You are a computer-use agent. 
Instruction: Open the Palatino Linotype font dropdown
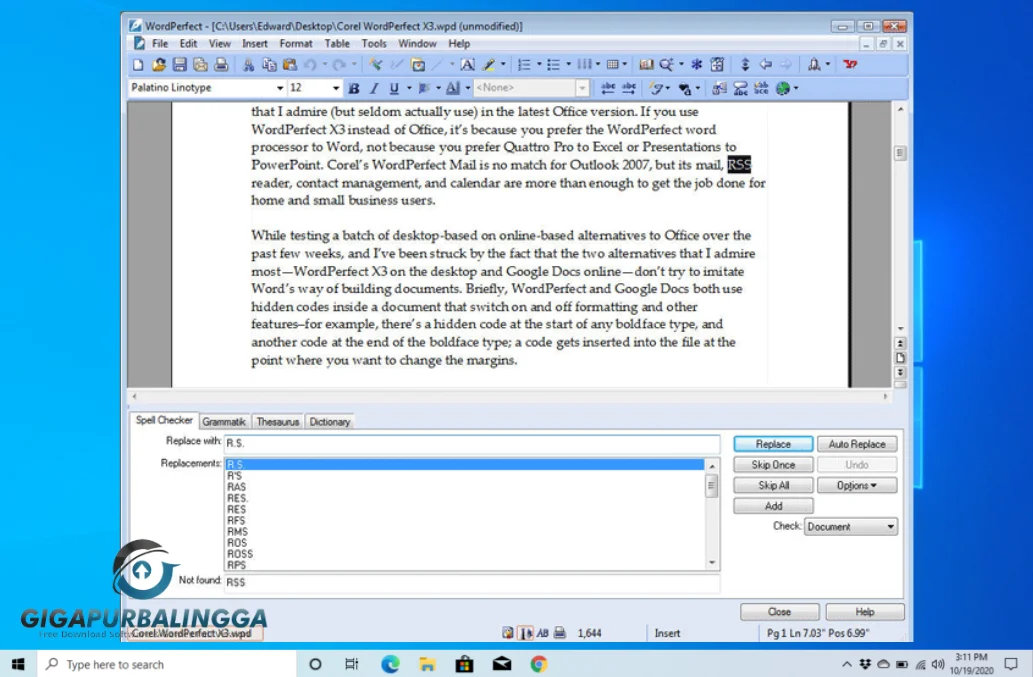[x=279, y=88]
